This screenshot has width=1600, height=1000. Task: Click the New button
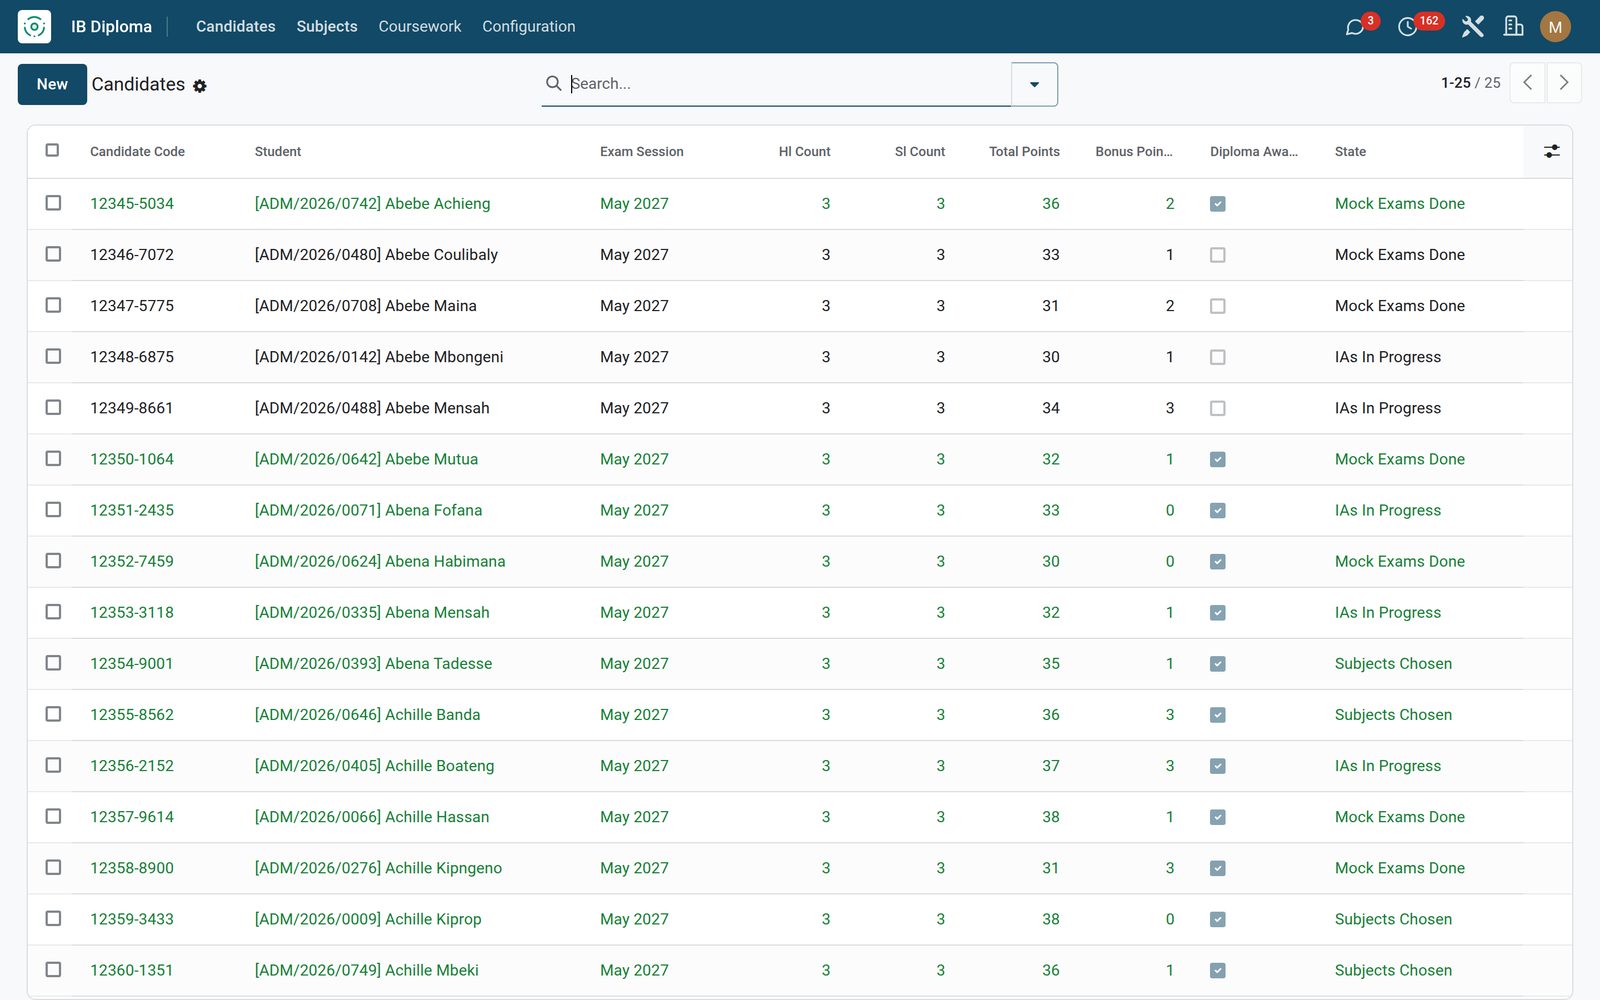tap(52, 84)
